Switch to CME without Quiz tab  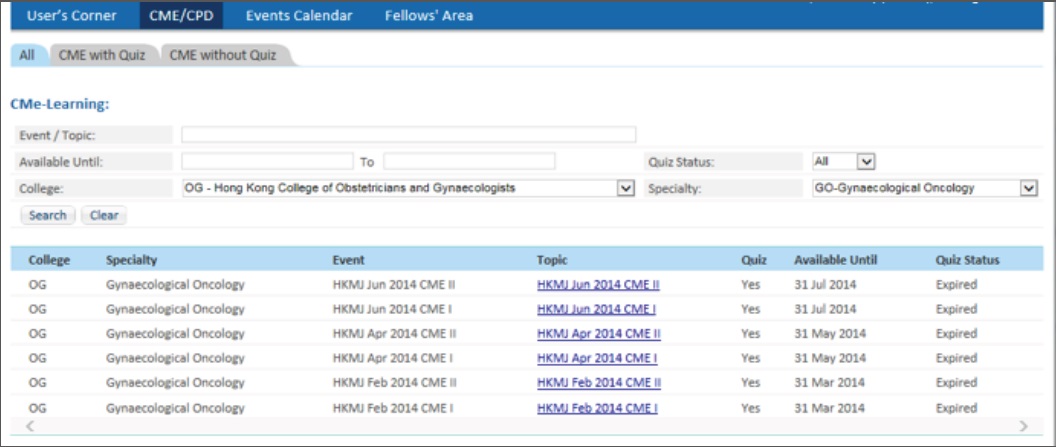pyautogui.click(x=224, y=55)
